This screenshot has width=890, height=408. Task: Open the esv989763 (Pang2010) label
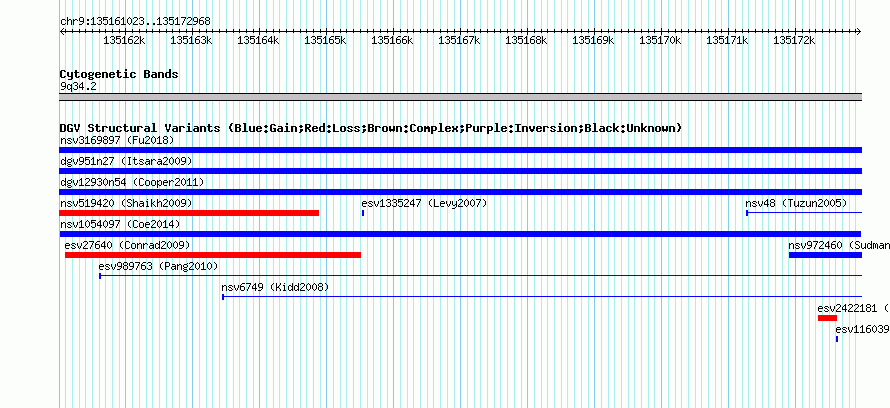(x=158, y=266)
